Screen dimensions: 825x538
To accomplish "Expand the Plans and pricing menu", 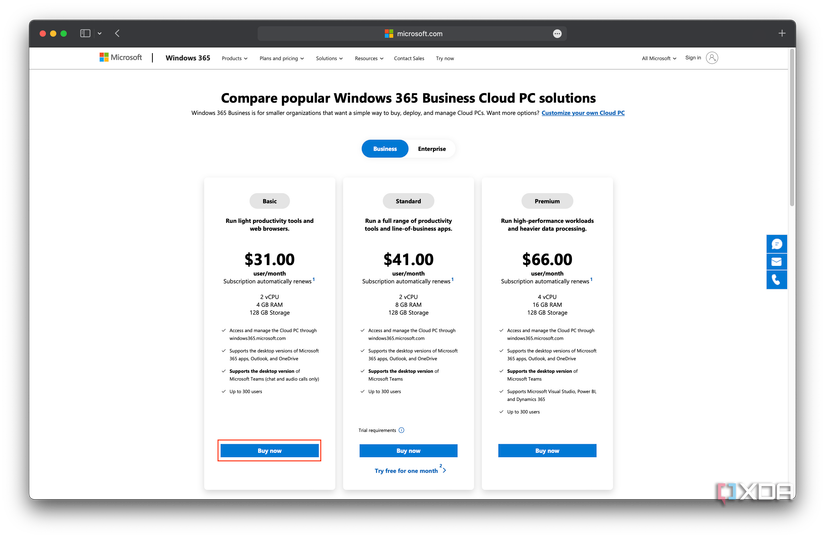I will click(x=281, y=58).
